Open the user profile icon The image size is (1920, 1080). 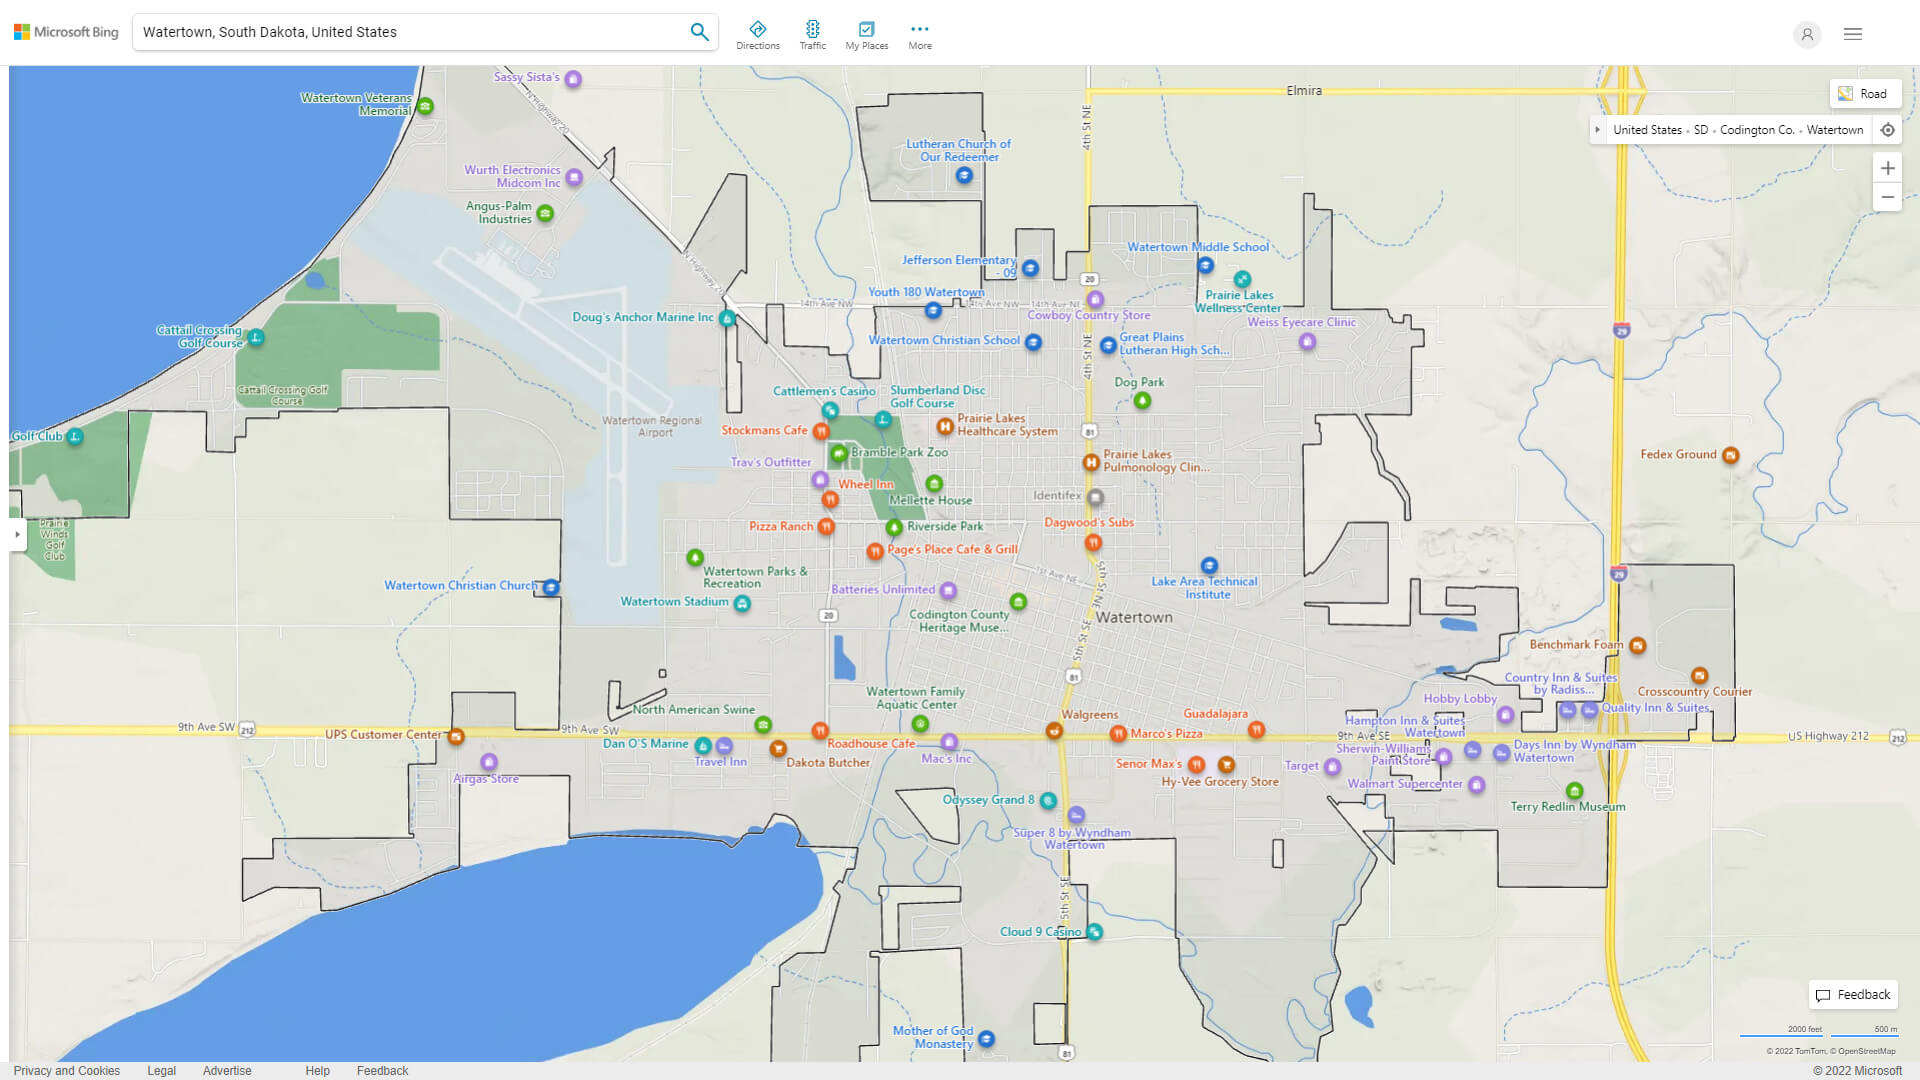pos(1807,34)
